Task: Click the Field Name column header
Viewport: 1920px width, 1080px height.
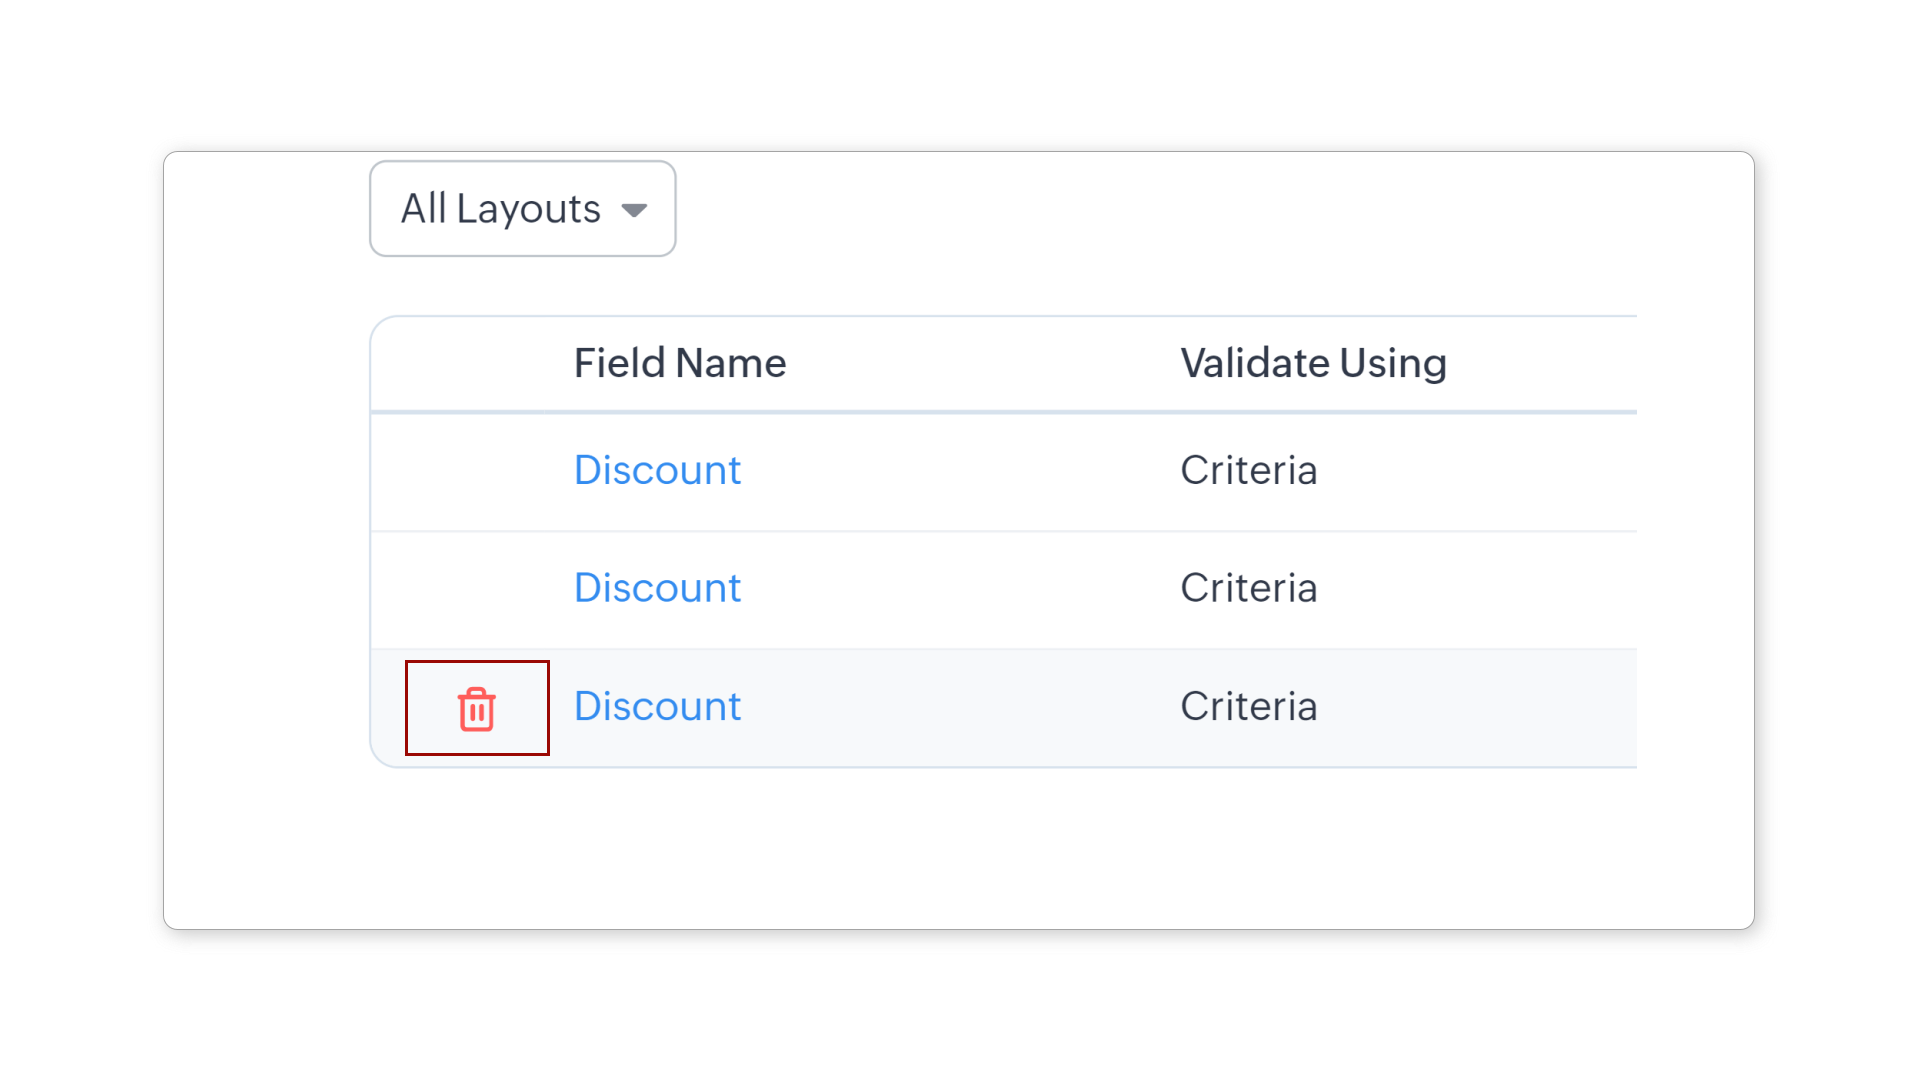Action: [679, 363]
